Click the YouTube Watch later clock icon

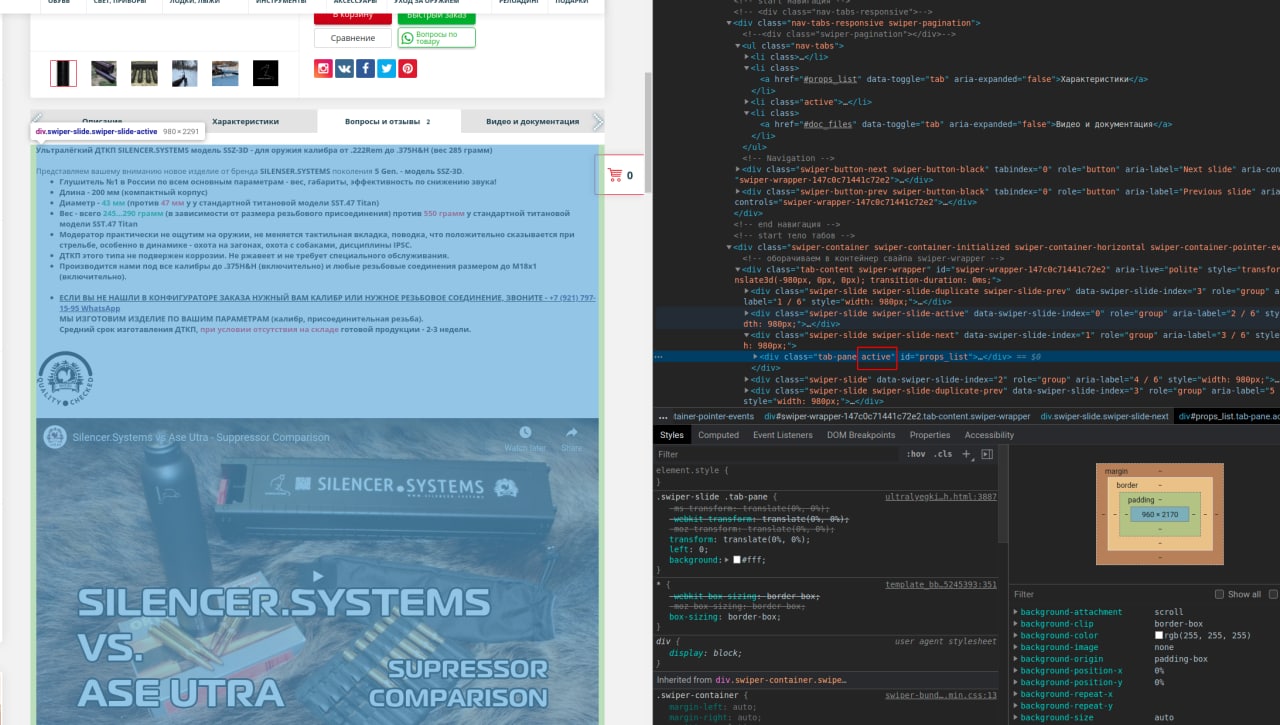(525, 433)
